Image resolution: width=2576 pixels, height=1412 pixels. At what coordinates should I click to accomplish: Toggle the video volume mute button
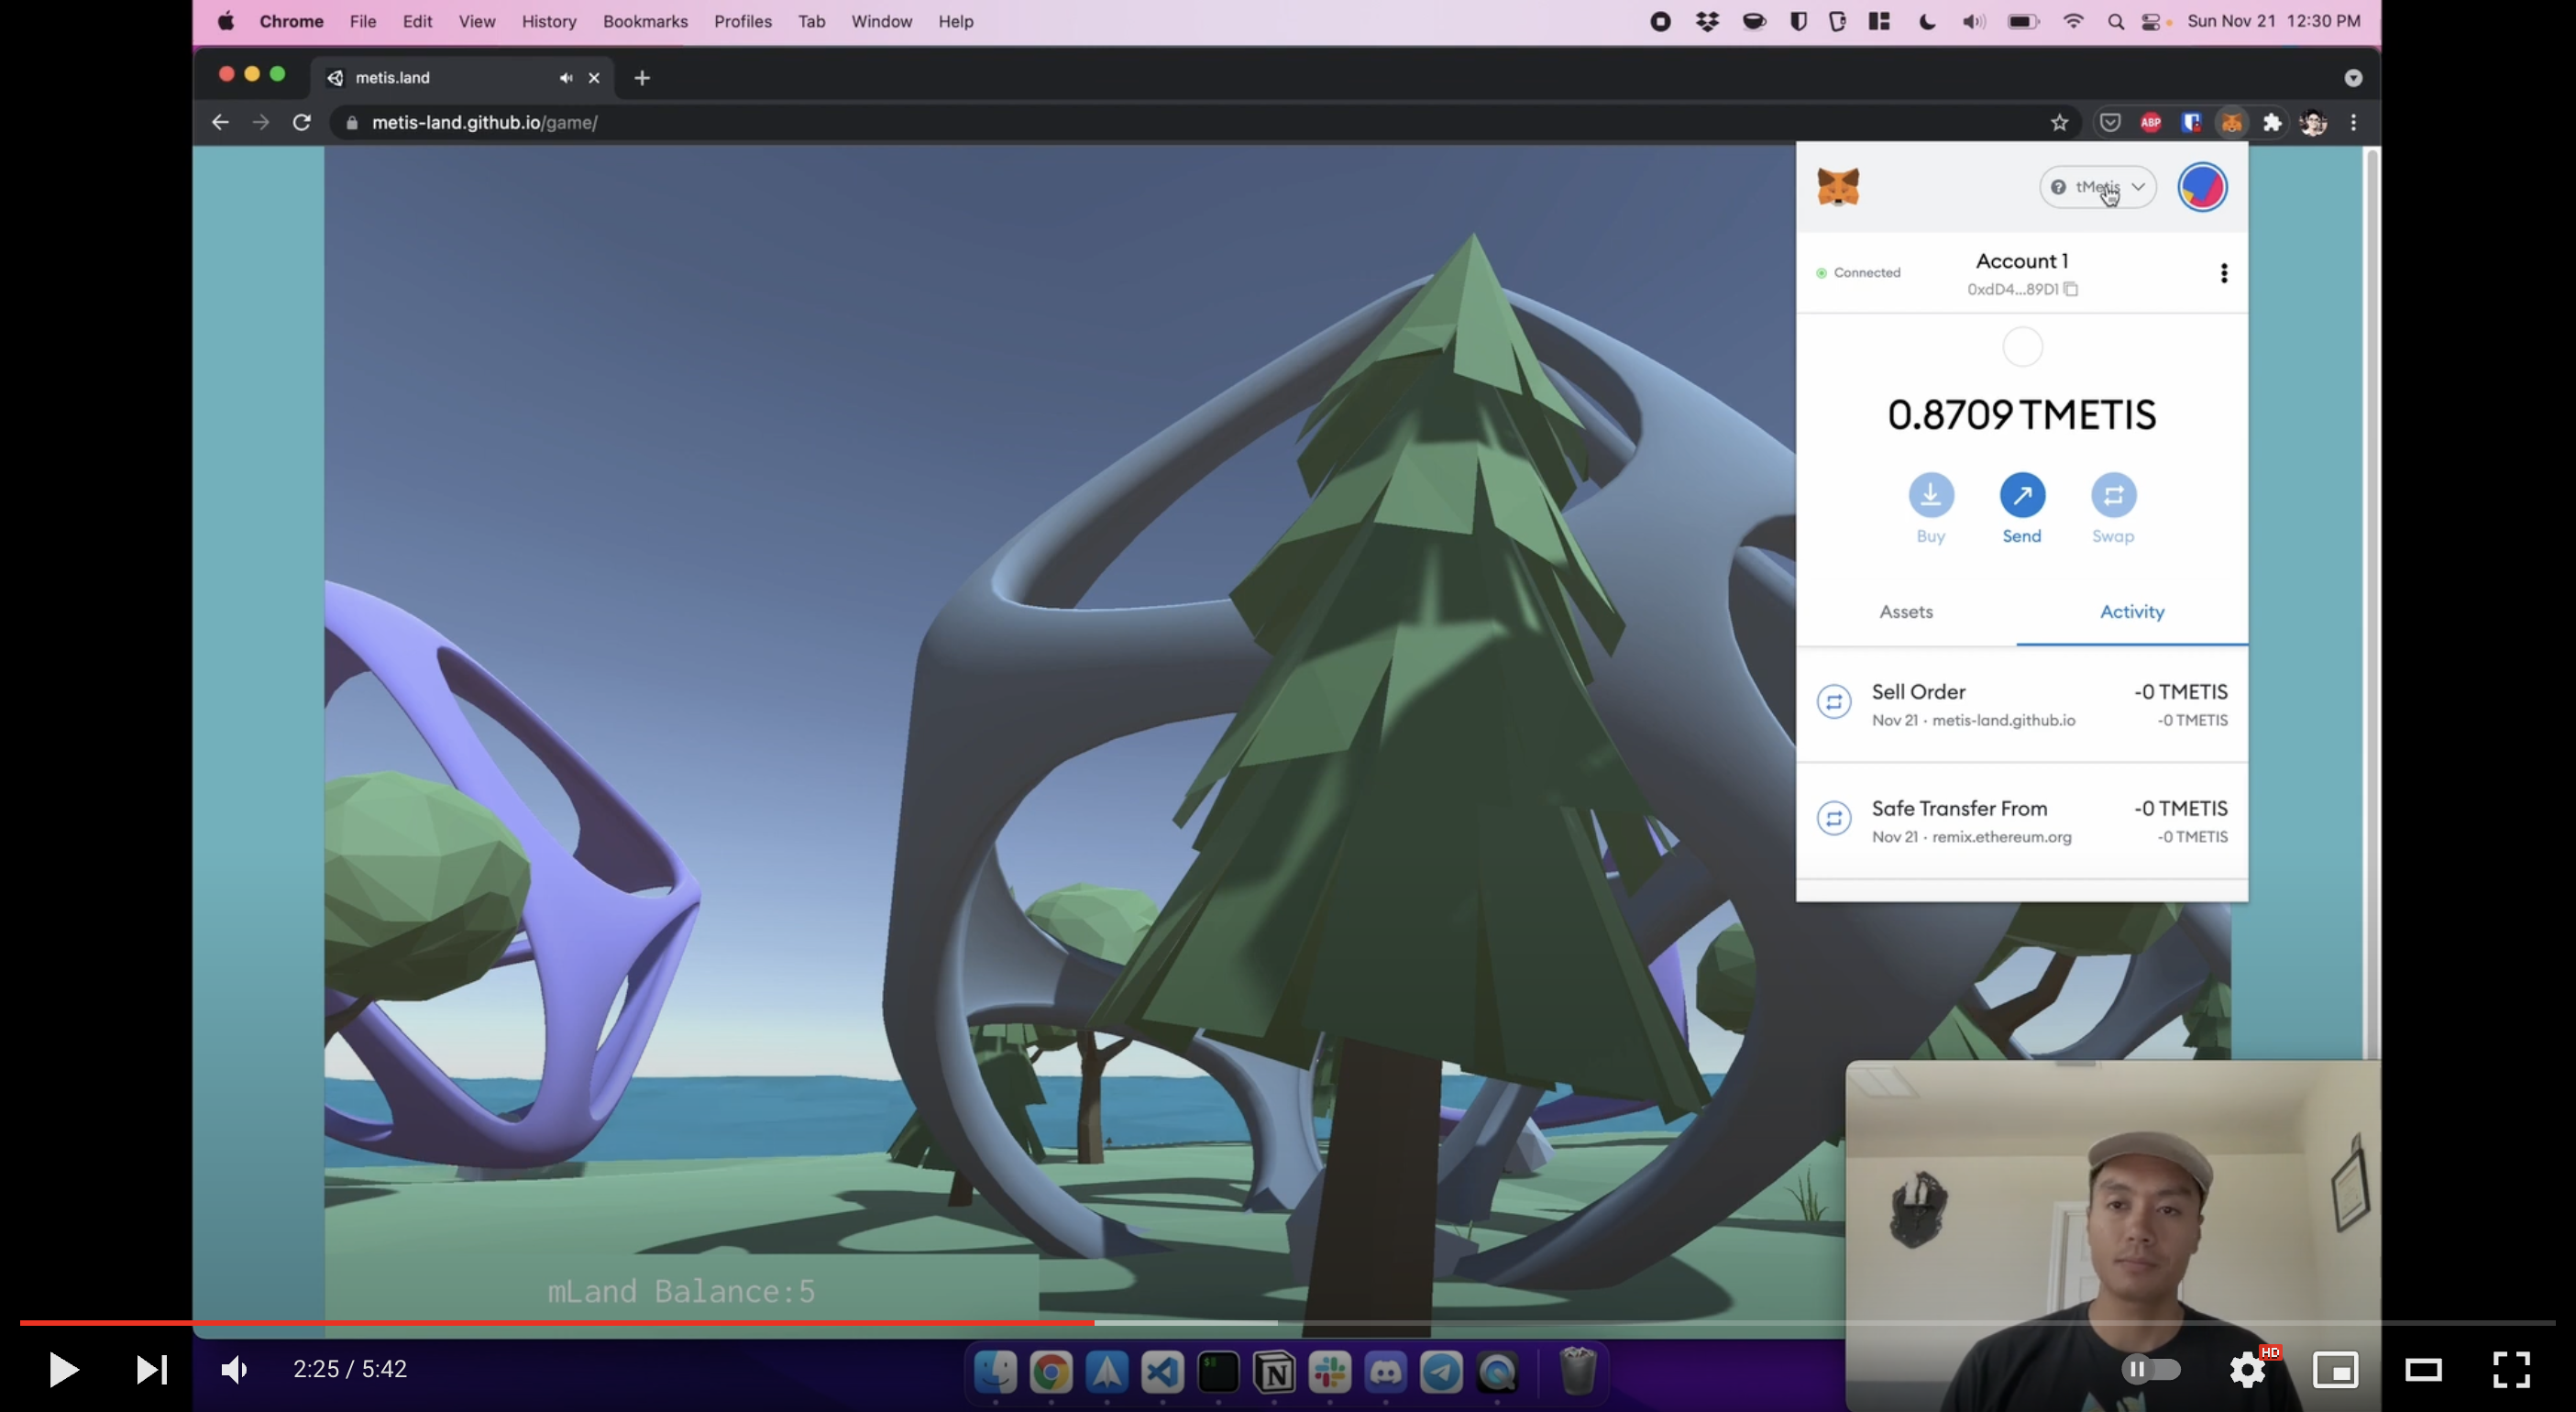coord(234,1368)
